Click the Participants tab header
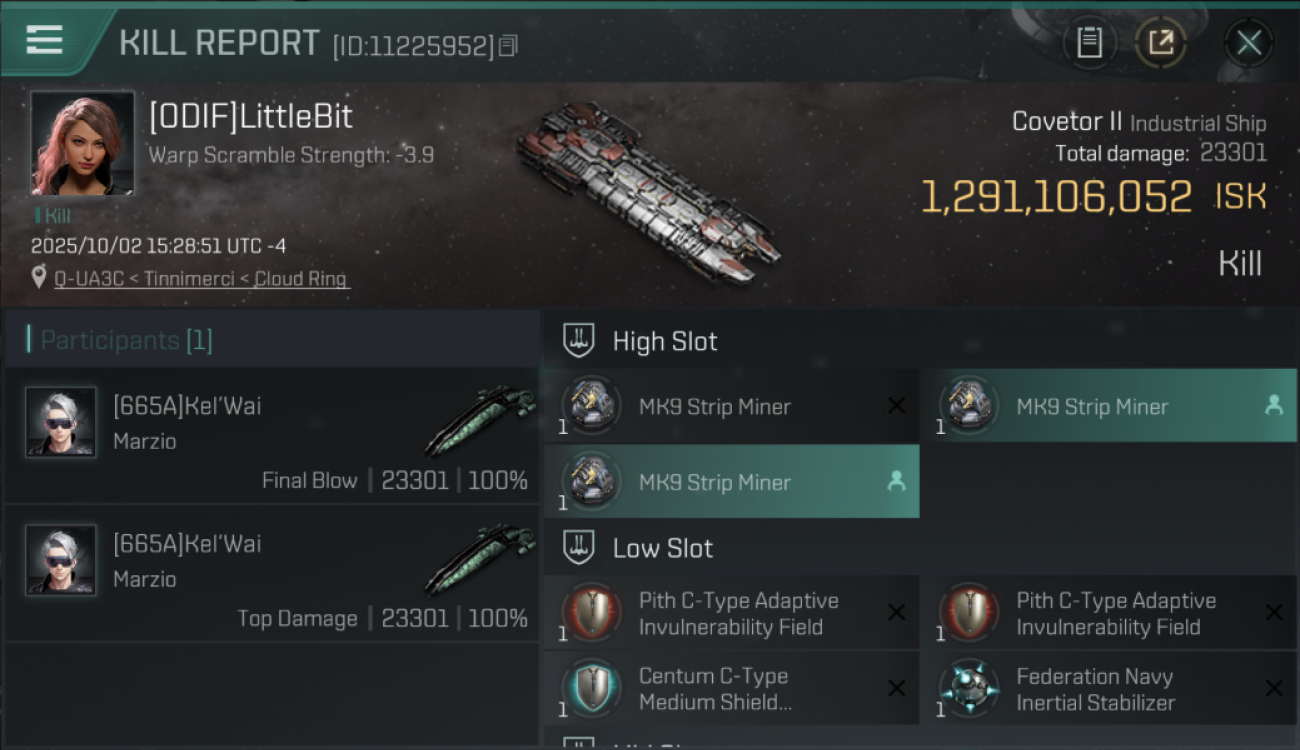Image resolution: width=1300 pixels, height=750 pixels. 126,341
